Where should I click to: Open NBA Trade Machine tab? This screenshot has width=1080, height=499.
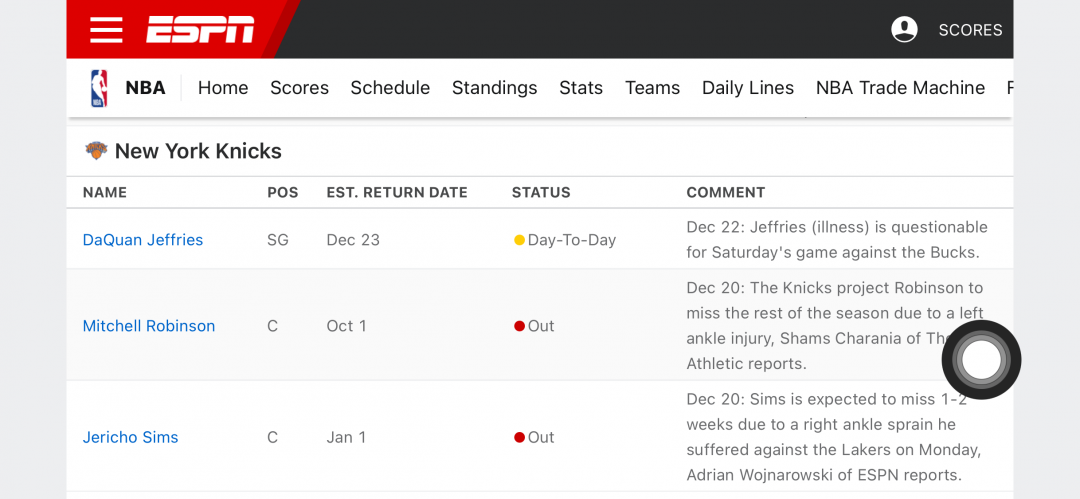[x=900, y=88]
